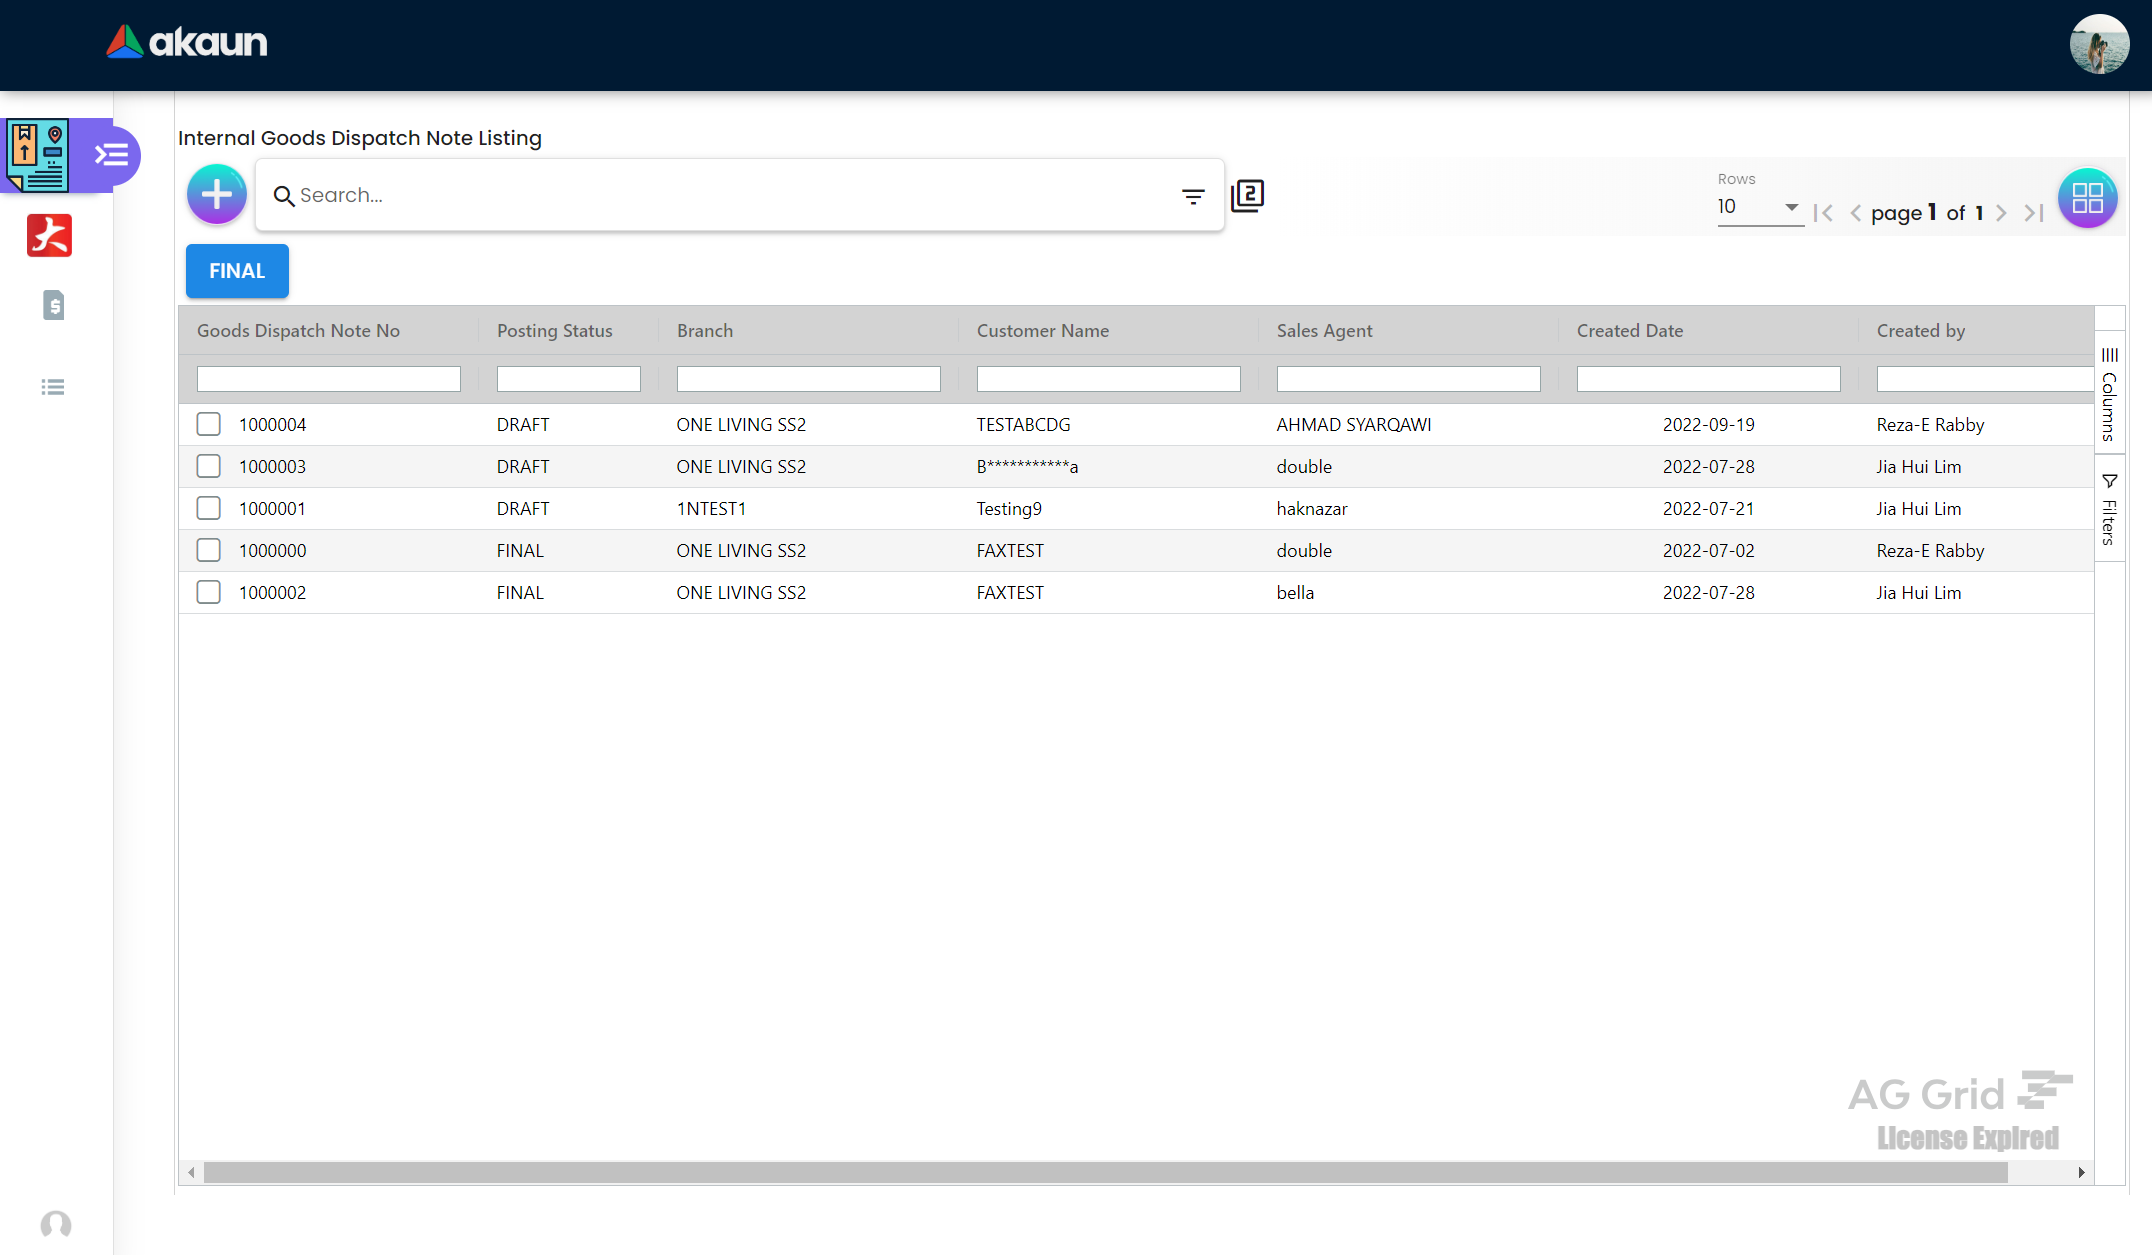
Task: Open the dollar document icon in sidebar
Action: (x=54, y=305)
